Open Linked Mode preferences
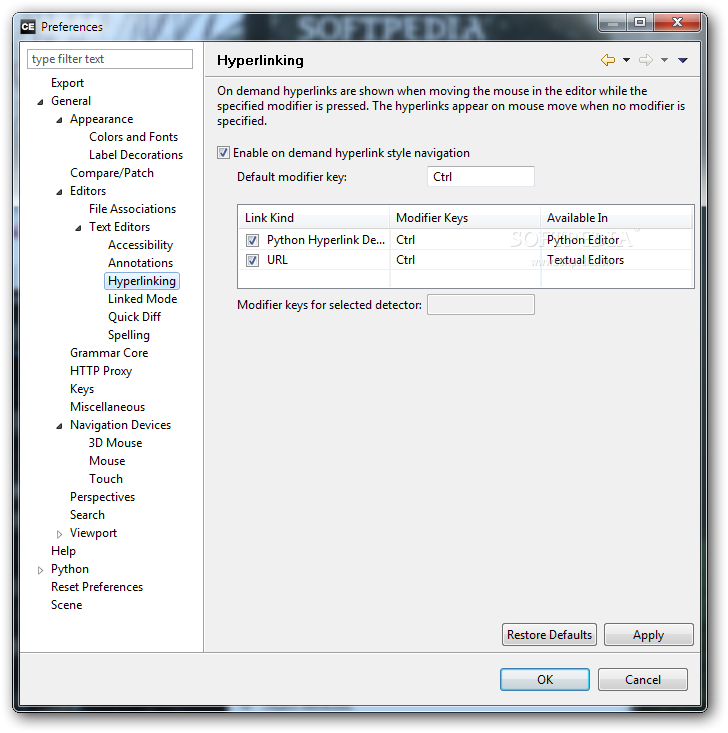 point(143,299)
